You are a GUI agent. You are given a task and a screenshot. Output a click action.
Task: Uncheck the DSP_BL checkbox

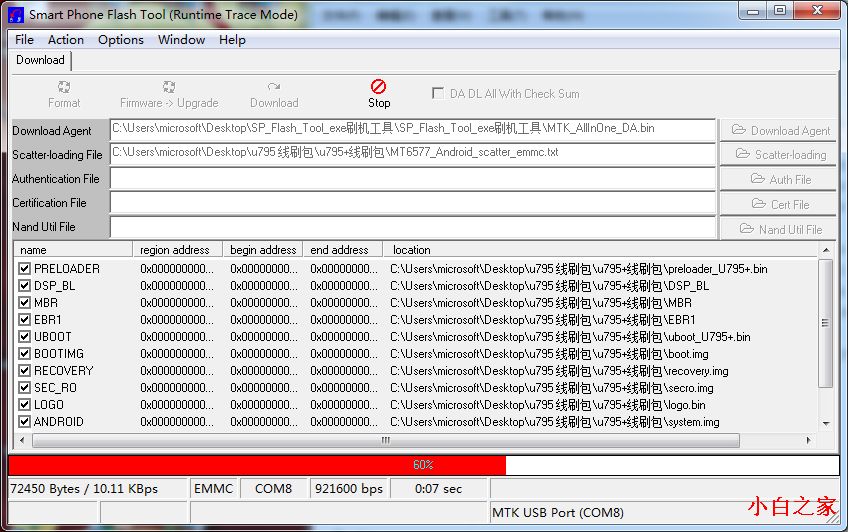(x=24, y=285)
